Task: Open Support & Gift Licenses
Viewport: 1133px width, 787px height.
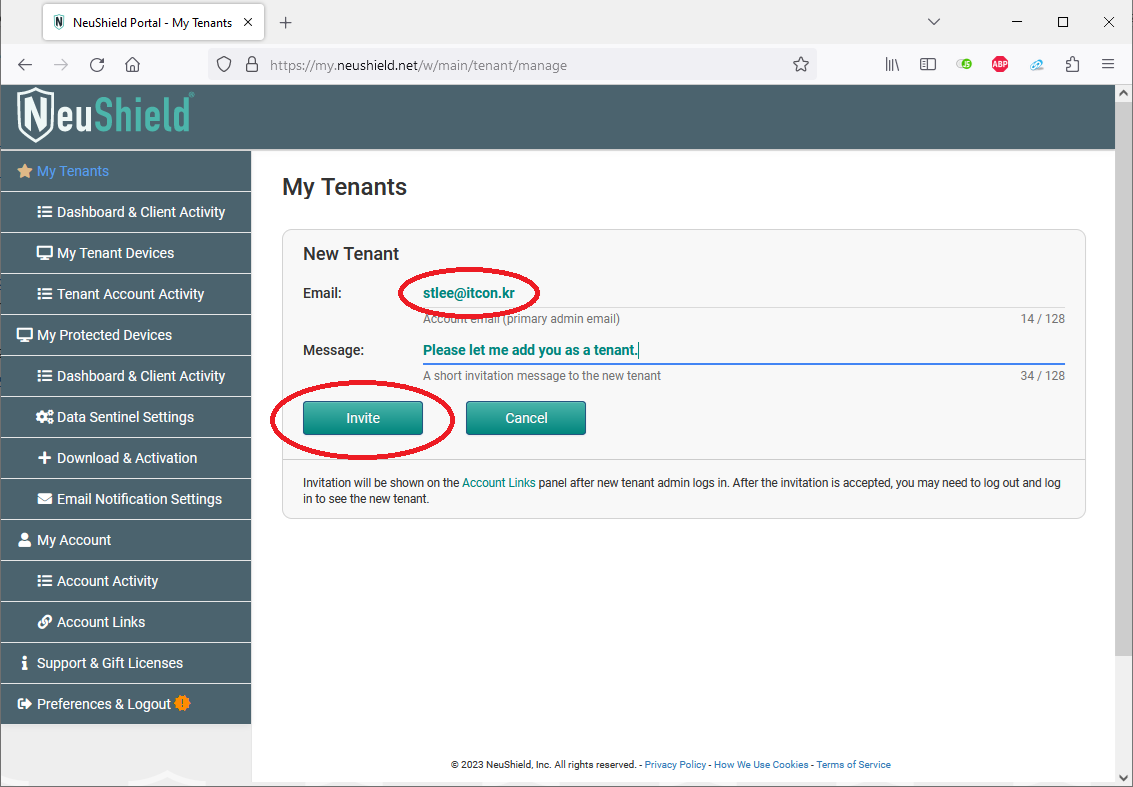Action: tap(126, 663)
